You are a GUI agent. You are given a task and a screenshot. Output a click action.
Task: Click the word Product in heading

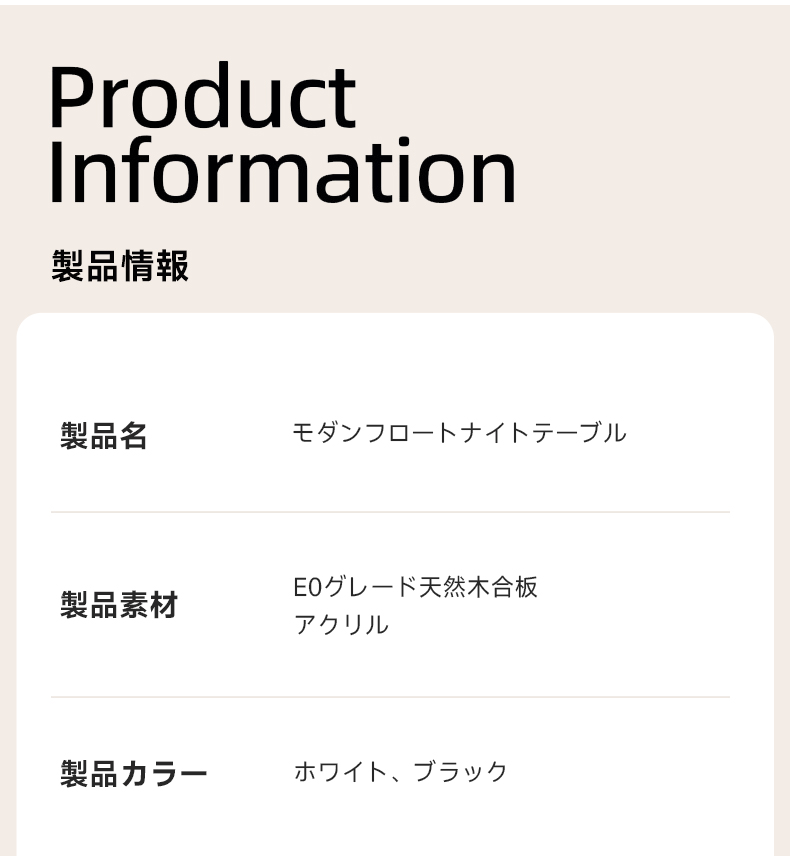[x=203, y=96]
